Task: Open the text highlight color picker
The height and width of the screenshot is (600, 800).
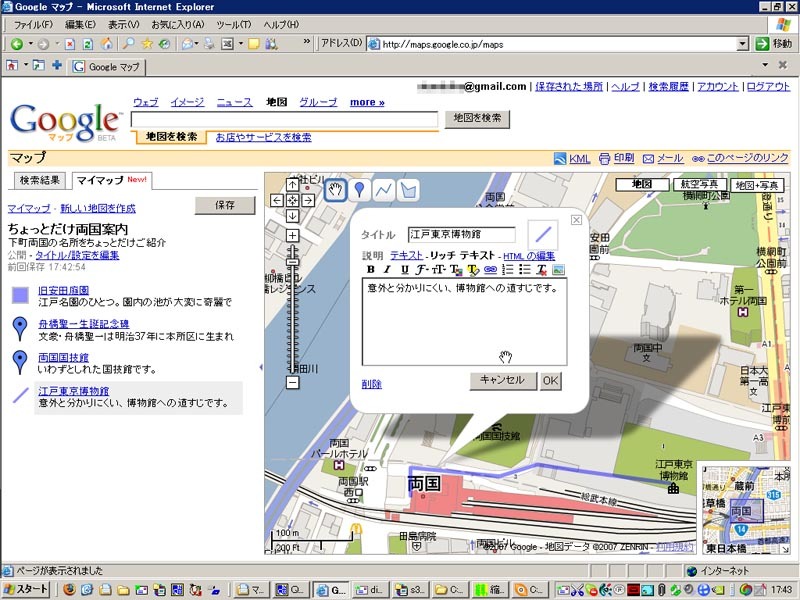Action: click(472, 269)
